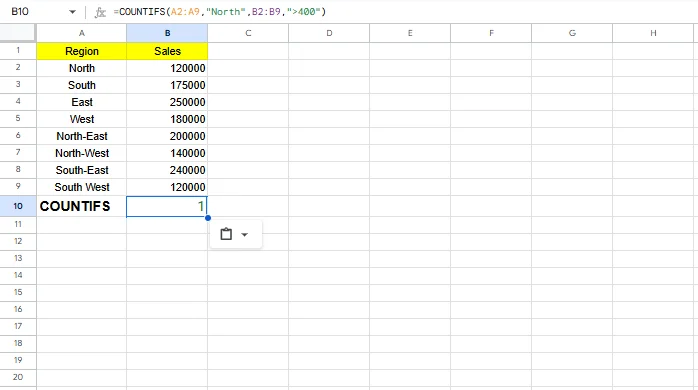Image resolution: width=698 pixels, height=390 pixels.
Task: Select column C header
Action: [x=248, y=33]
